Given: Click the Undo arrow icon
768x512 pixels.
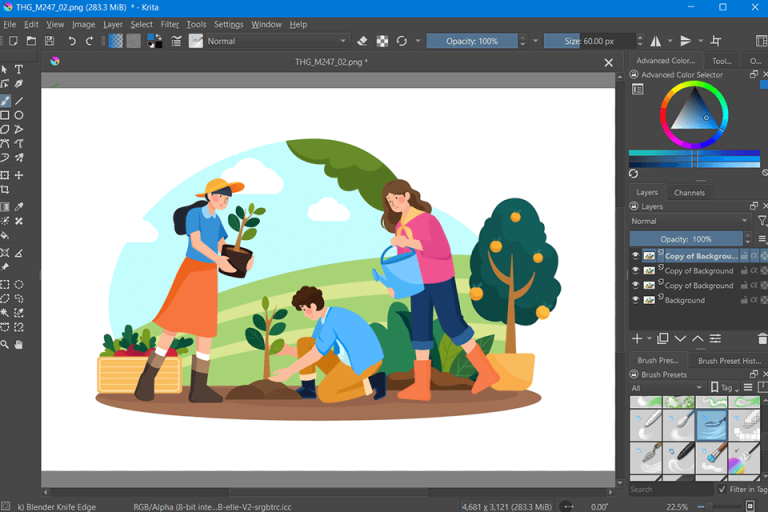Looking at the screenshot, I should pos(72,41).
